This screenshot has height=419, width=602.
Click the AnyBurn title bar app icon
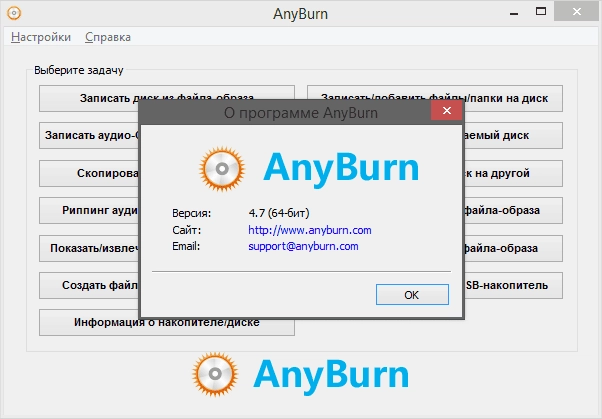[14, 13]
